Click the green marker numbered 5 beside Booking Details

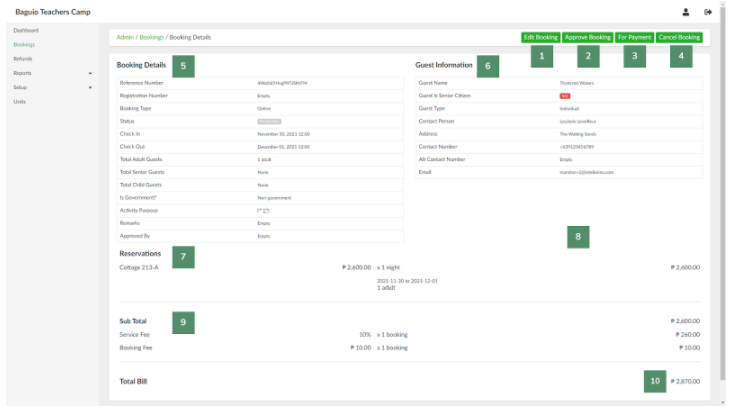pos(183,66)
